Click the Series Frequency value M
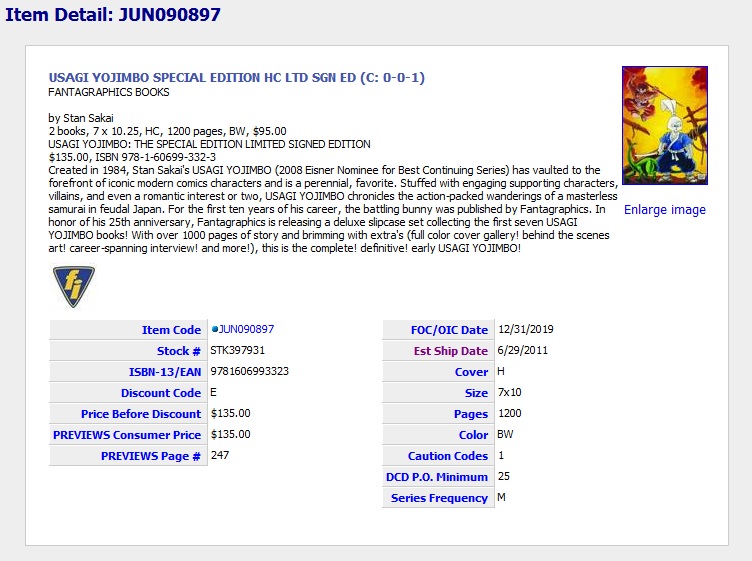Image resolution: width=752 pixels, height=561 pixels. 501,497
